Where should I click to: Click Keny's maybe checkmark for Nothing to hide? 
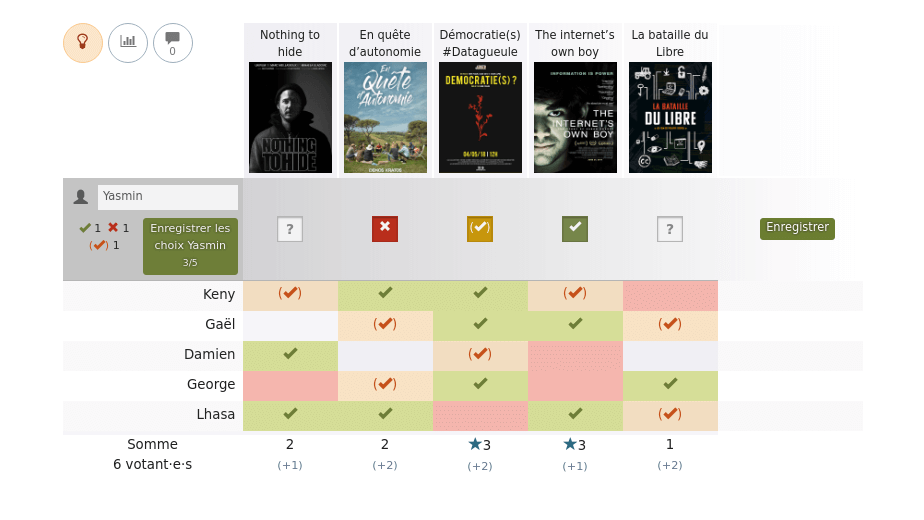[x=290, y=294]
